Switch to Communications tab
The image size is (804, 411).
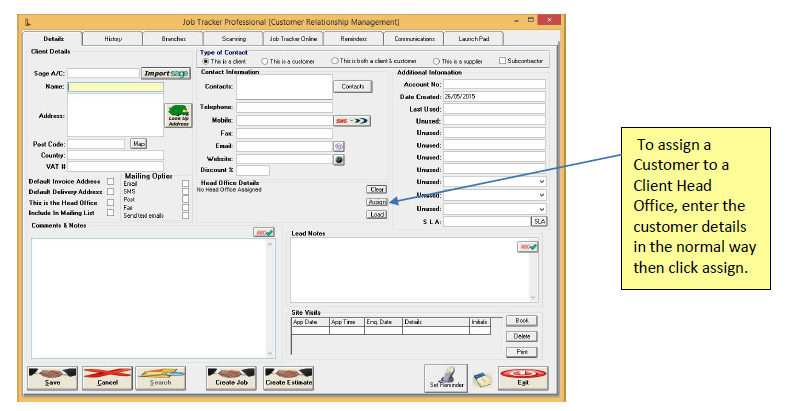click(x=414, y=39)
